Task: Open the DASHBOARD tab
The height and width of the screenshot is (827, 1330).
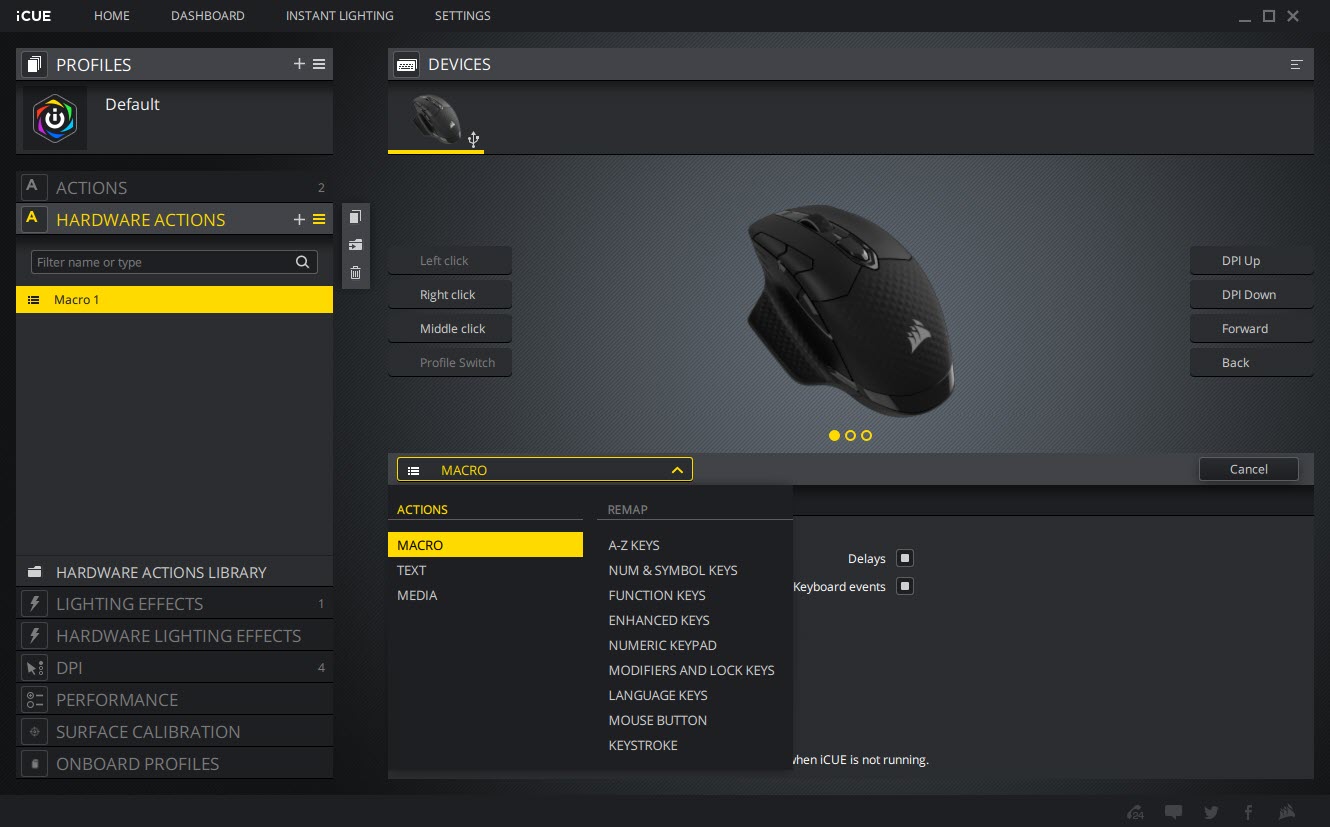Action: (208, 16)
